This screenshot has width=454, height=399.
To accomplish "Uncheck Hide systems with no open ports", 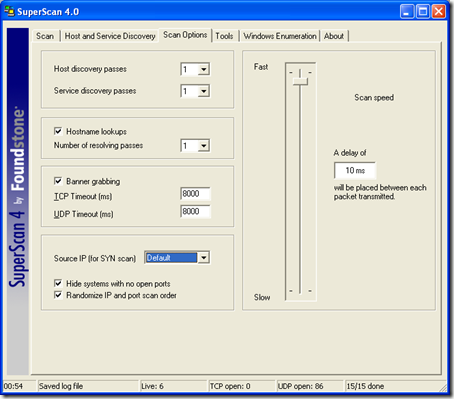I will [58, 283].
